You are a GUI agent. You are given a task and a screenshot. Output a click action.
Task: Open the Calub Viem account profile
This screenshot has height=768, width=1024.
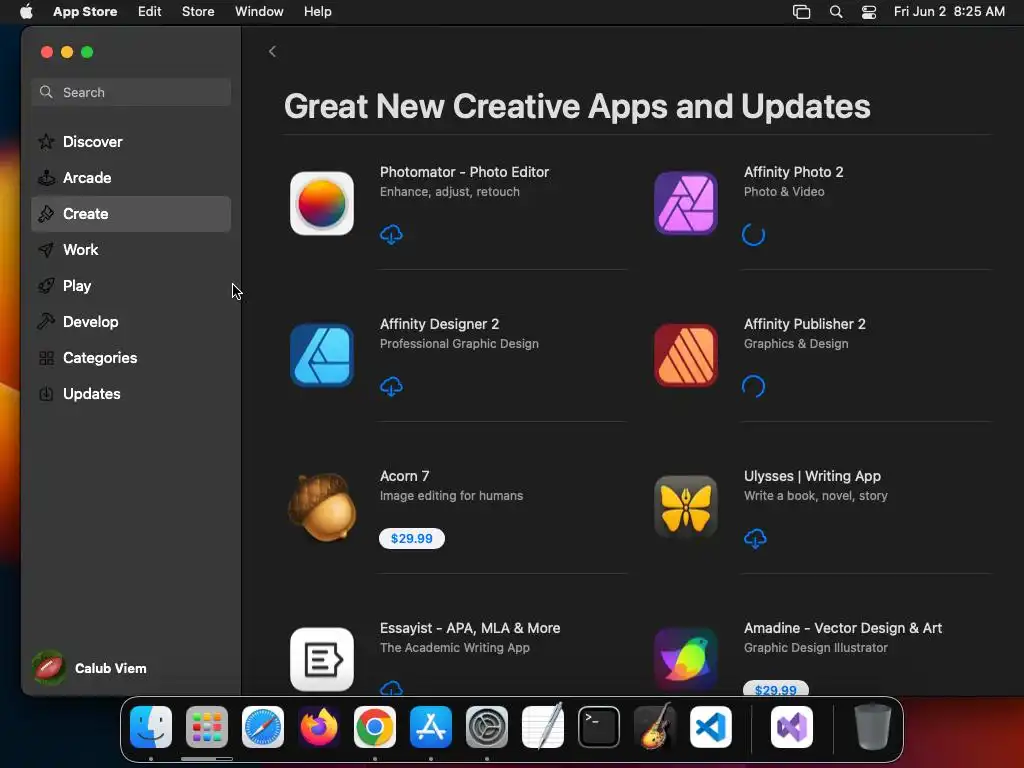91,668
